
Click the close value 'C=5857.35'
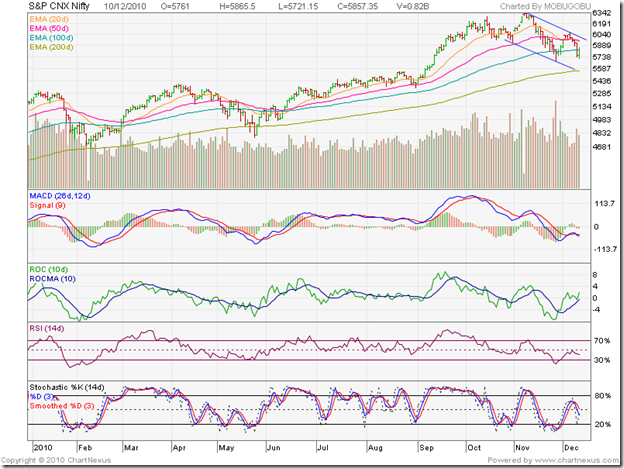point(357,6)
